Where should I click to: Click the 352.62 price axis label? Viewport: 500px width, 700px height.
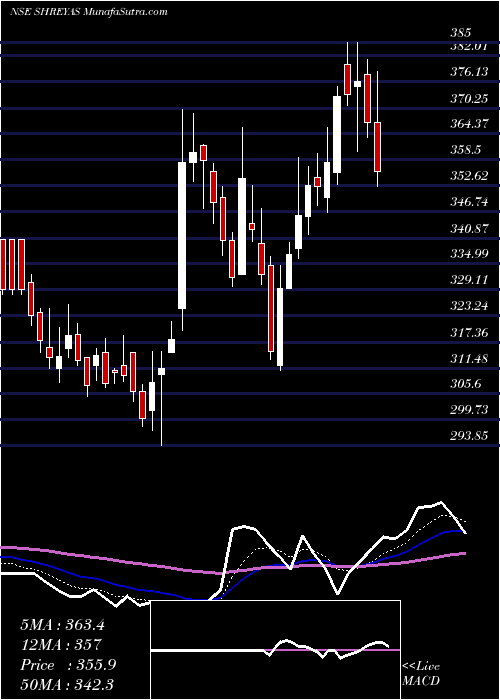469,176
